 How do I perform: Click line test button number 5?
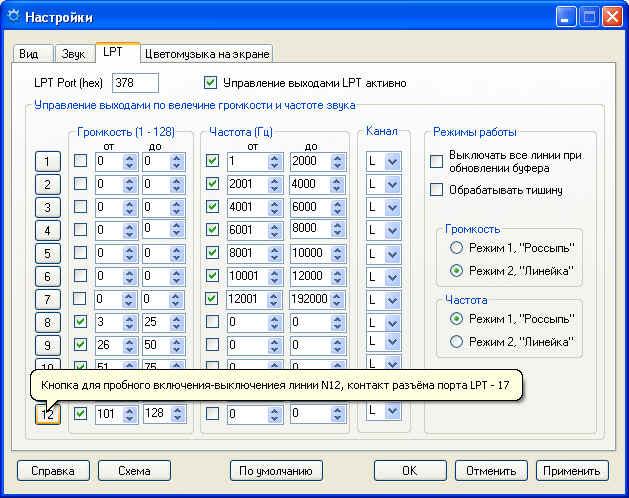[x=48, y=254]
